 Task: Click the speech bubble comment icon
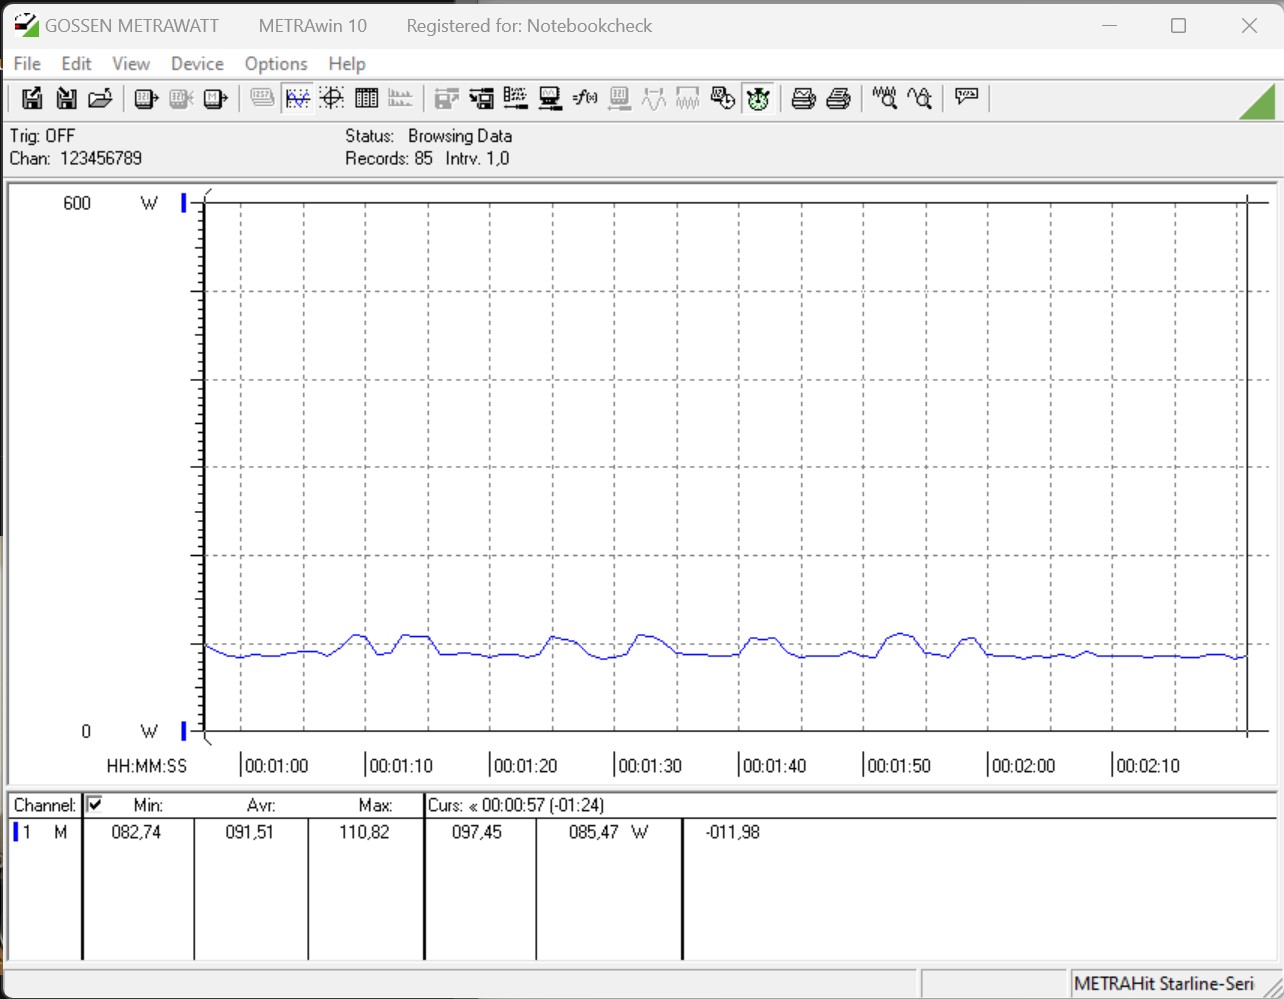[x=967, y=98]
